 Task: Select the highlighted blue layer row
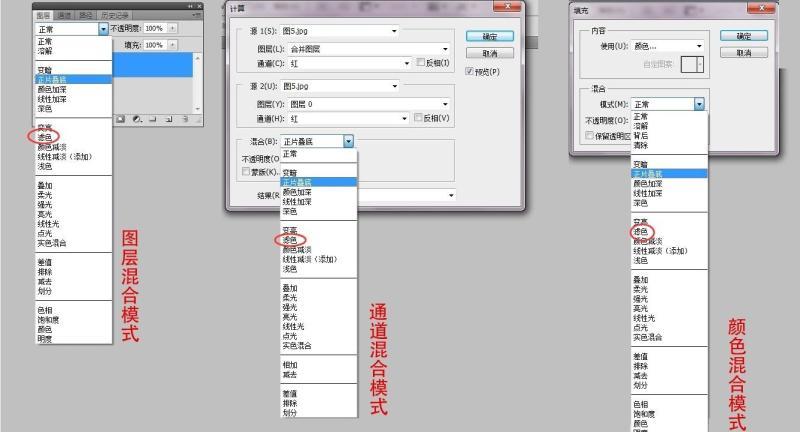[152, 65]
